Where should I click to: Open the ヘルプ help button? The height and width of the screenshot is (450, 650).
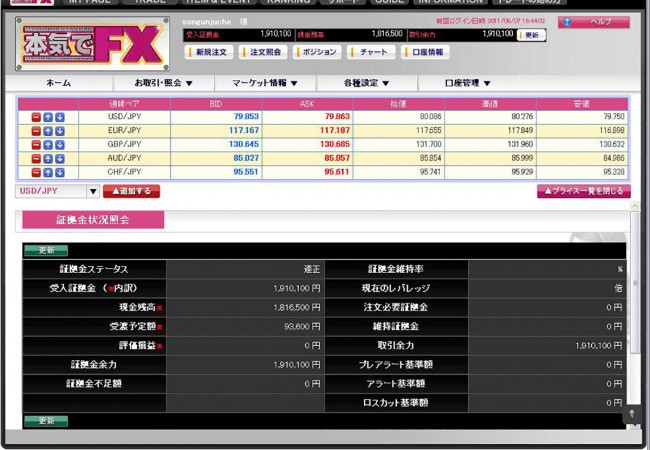coord(593,22)
